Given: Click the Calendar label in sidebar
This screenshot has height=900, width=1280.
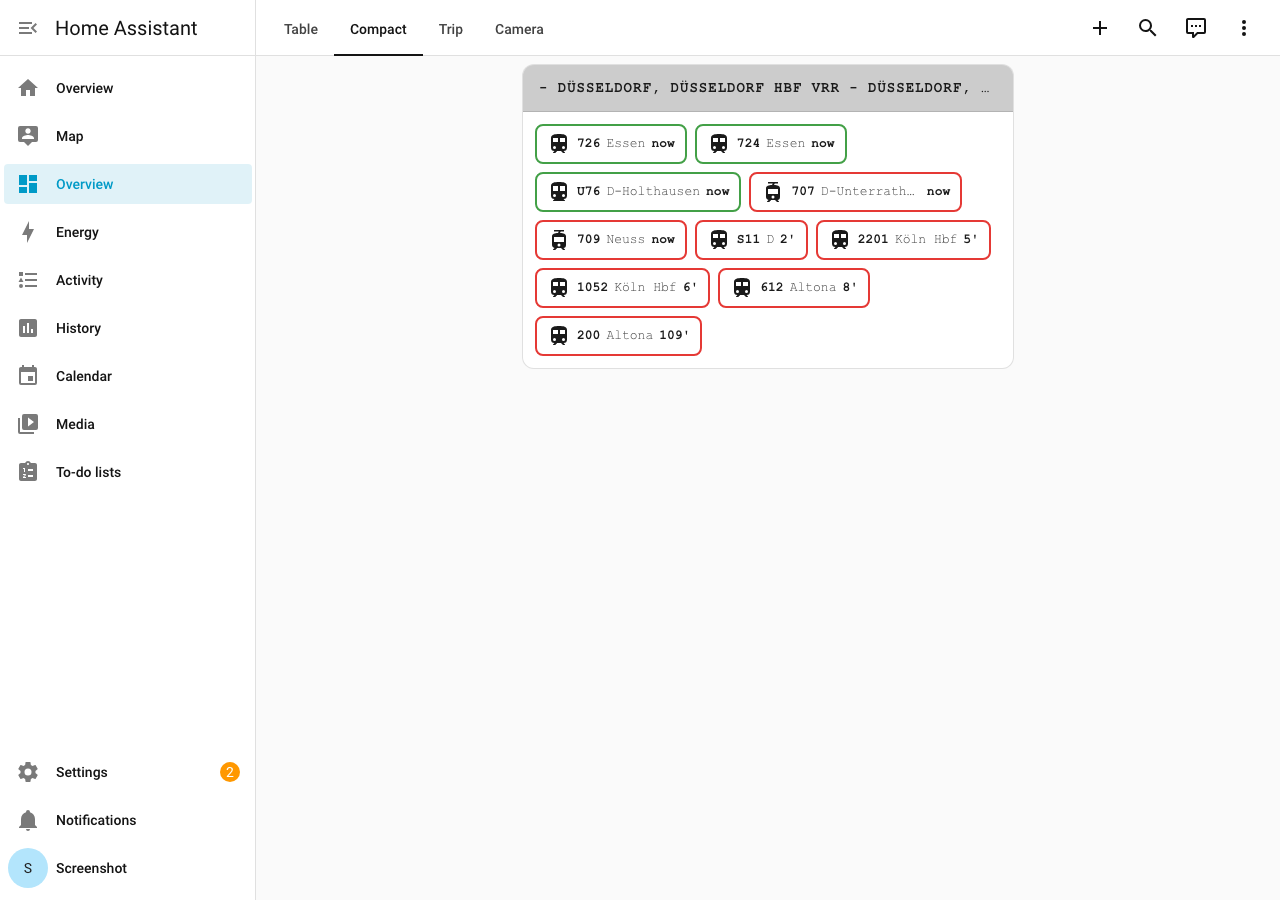Looking at the screenshot, I should pyautogui.click(x=84, y=376).
